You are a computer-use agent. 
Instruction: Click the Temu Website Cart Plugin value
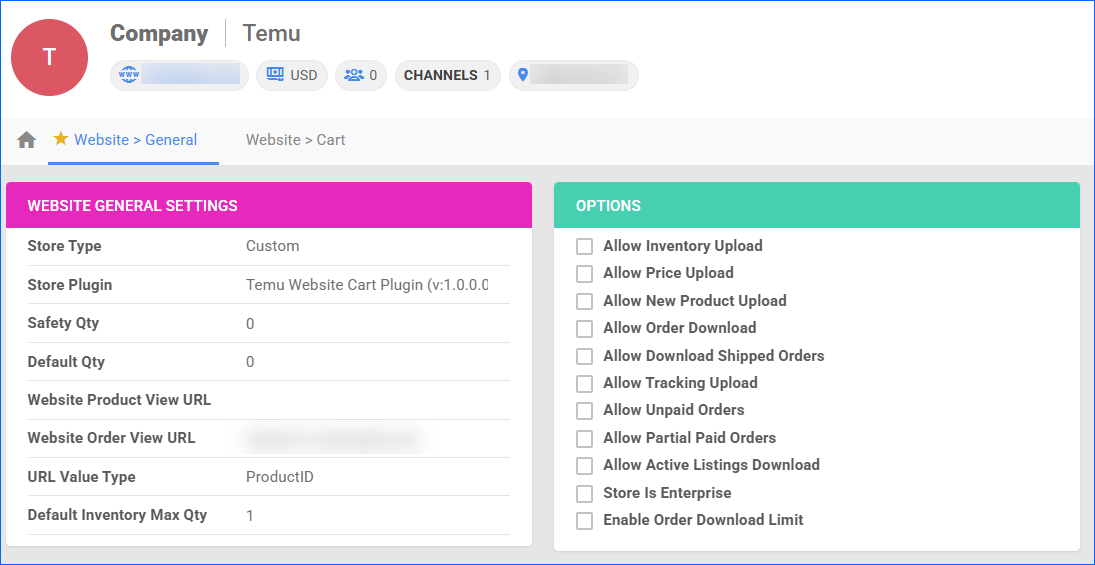367,285
